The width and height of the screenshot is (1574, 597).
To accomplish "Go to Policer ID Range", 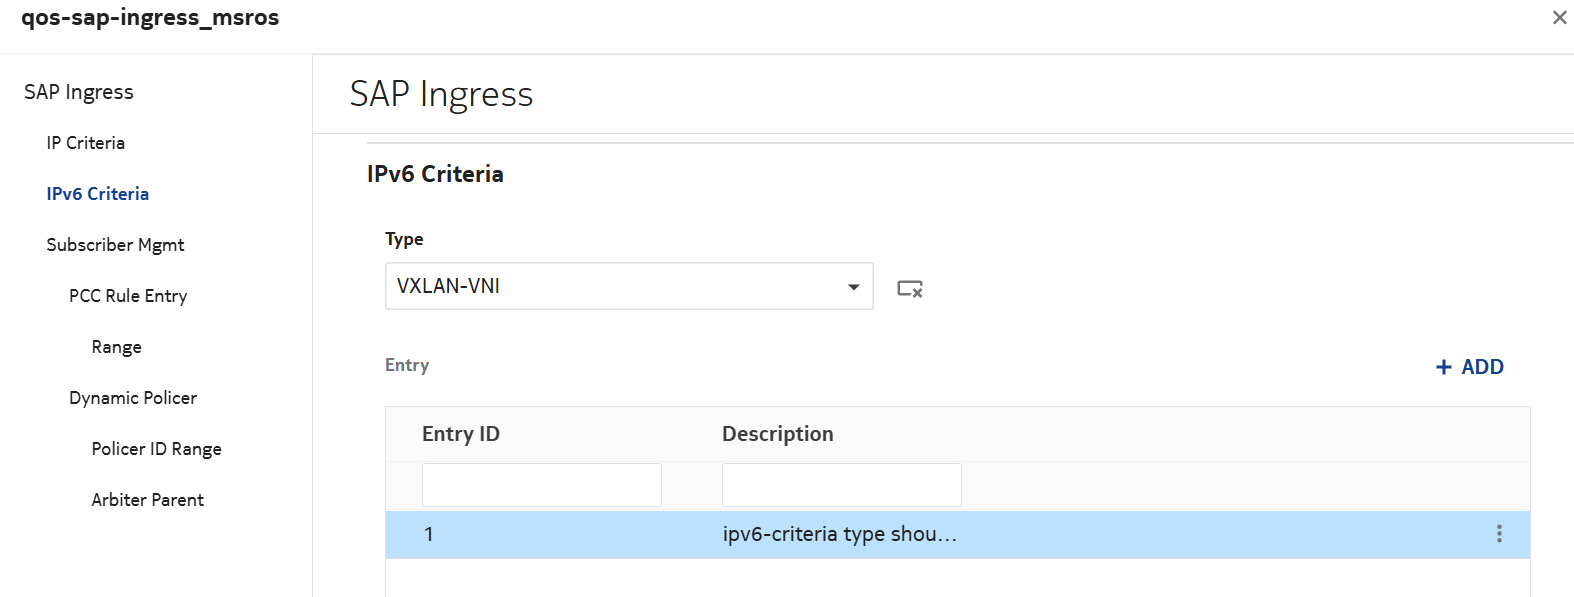I will 156,449.
